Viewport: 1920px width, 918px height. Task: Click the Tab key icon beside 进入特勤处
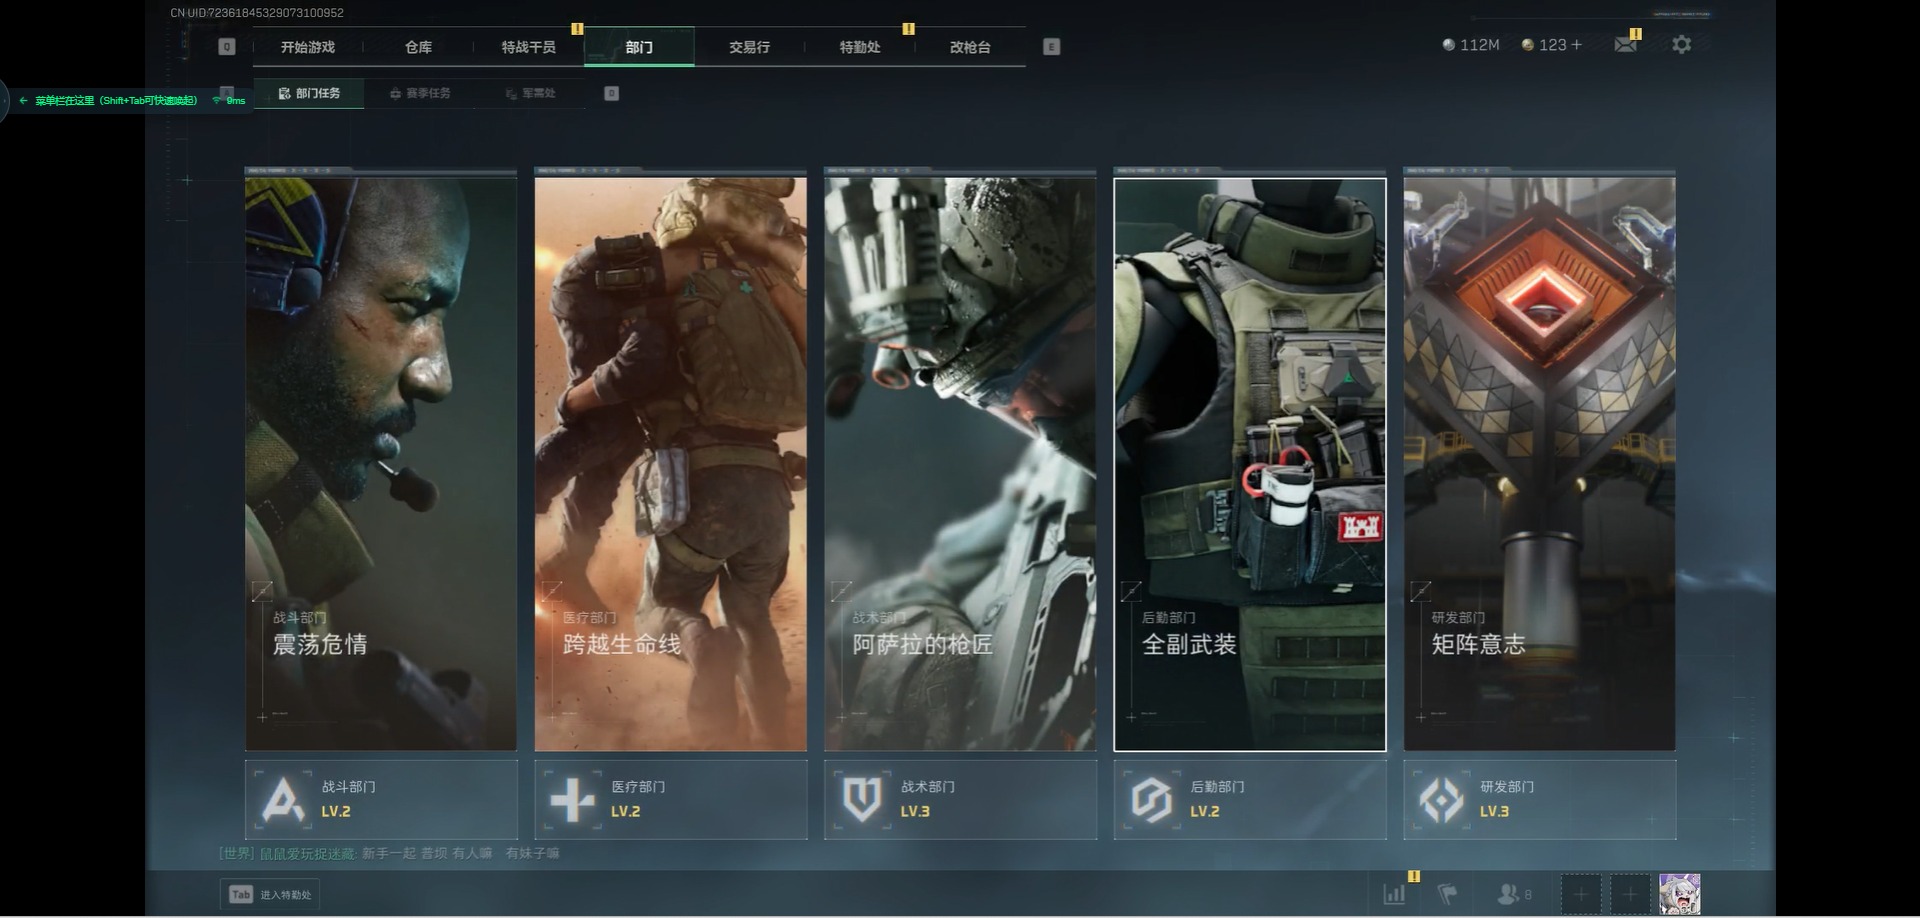pos(241,895)
